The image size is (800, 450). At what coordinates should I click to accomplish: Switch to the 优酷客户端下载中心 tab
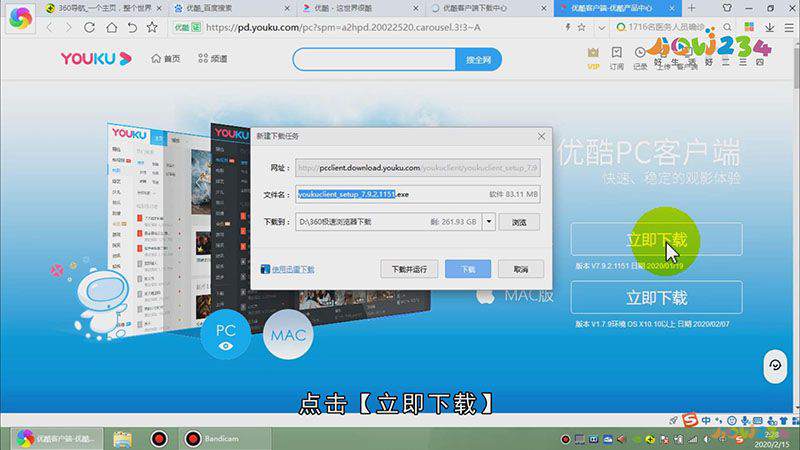[x=488, y=8]
